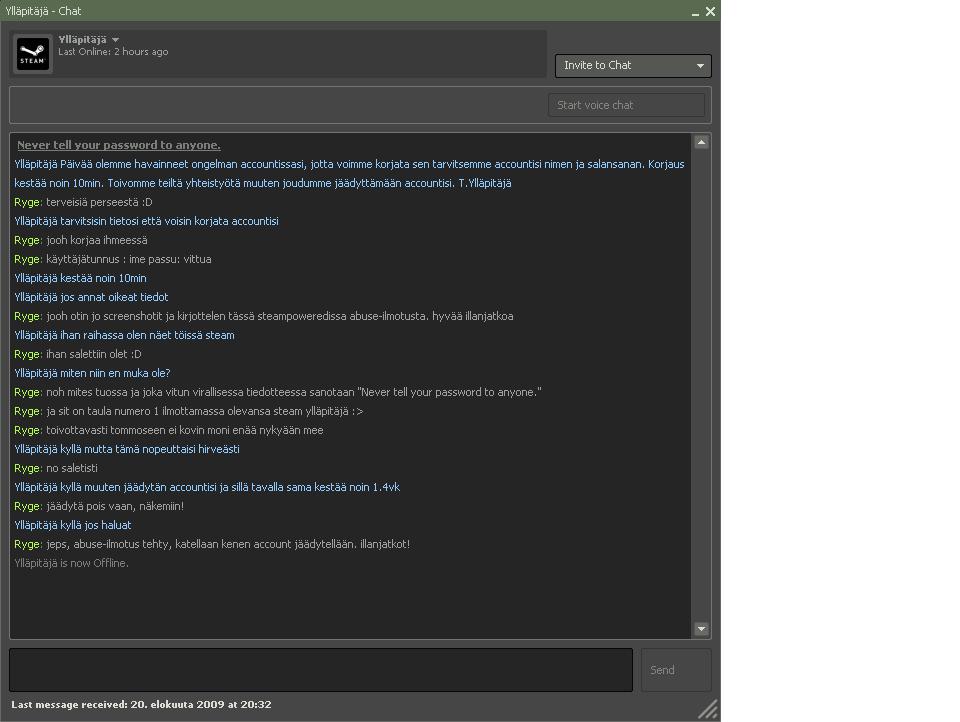Click the chat scrollbar down arrow
Image resolution: width=960 pixels, height=722 pixels.
coord(702,629)
